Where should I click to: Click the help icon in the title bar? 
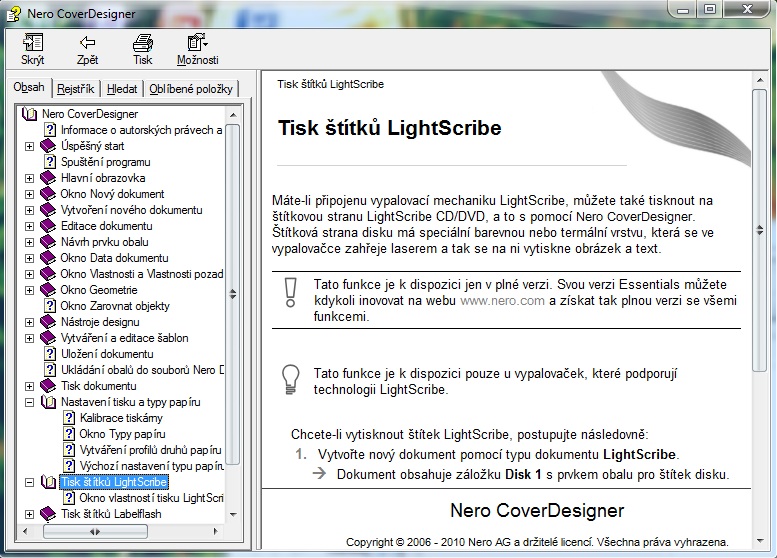pyautogui.click(x=13, y=14)
